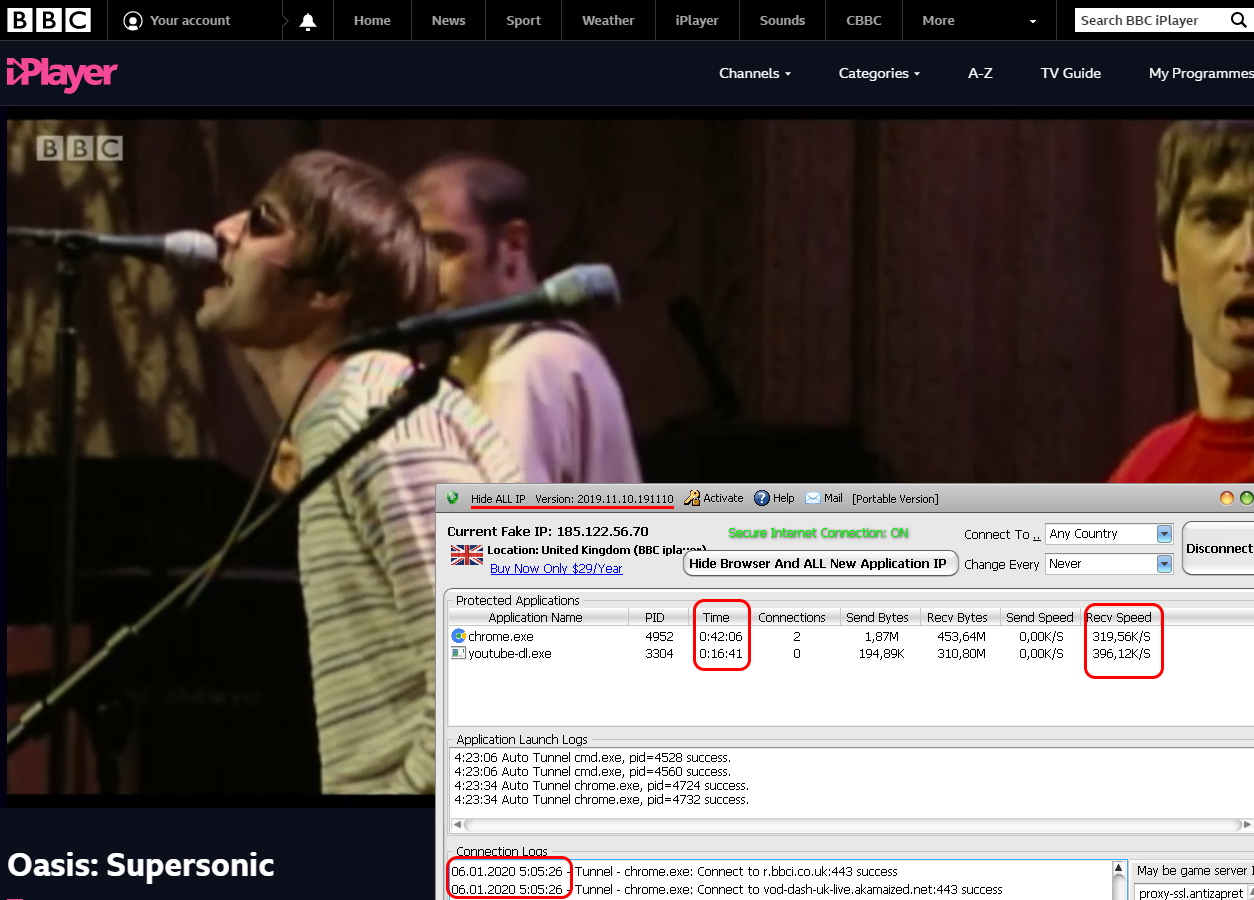
Task: Click the Search BBC iPlayer field
Action: [1152, 20]
